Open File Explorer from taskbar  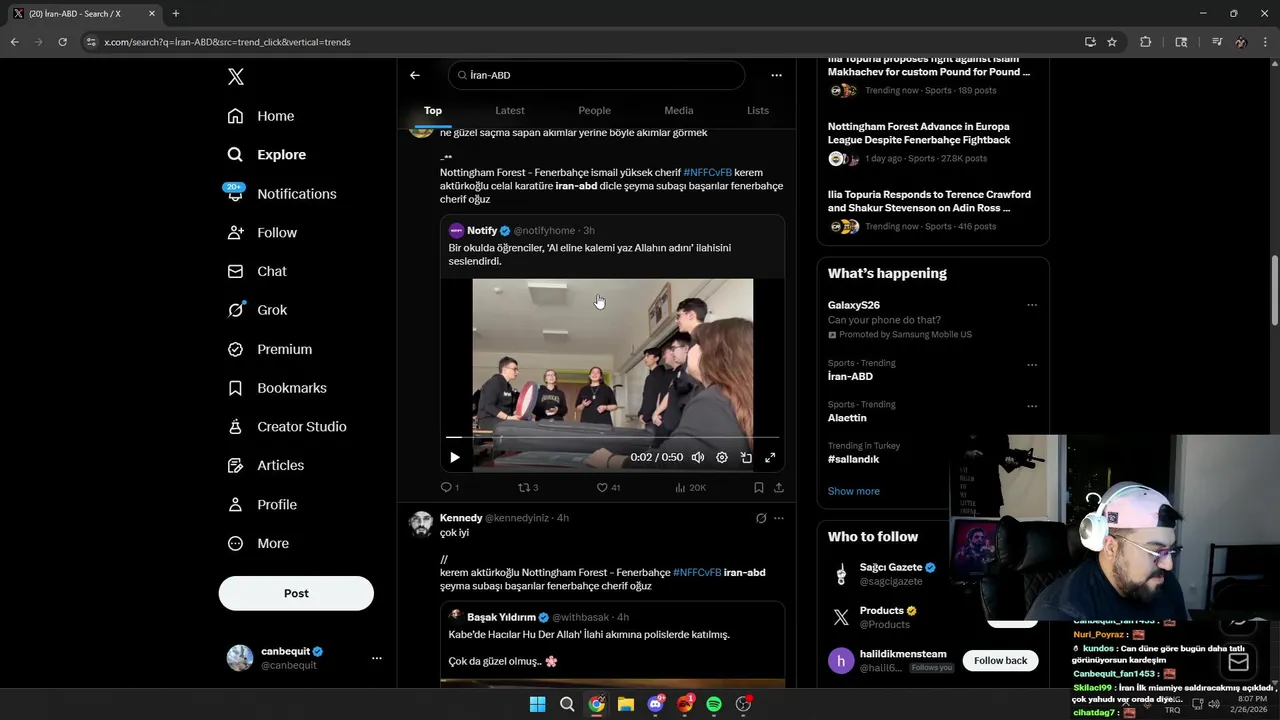pos(626,704)
